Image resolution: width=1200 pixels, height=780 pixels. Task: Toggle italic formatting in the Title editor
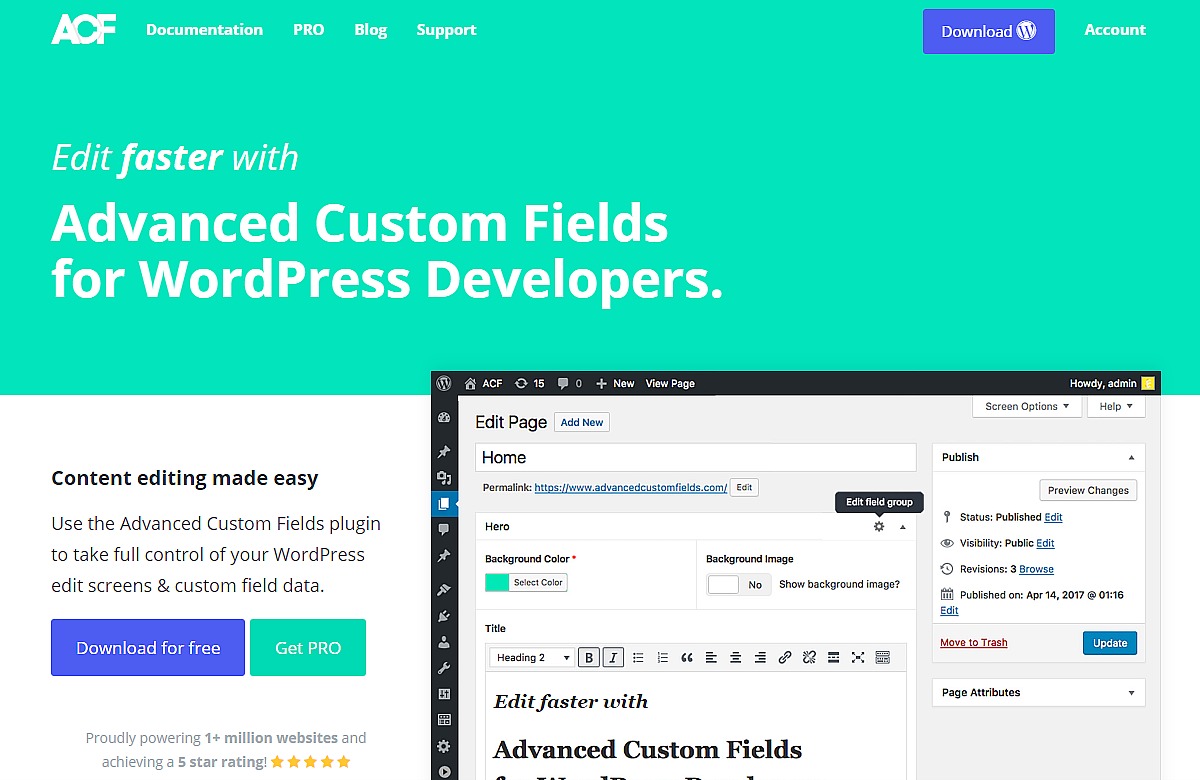click(x=613, y=657)
